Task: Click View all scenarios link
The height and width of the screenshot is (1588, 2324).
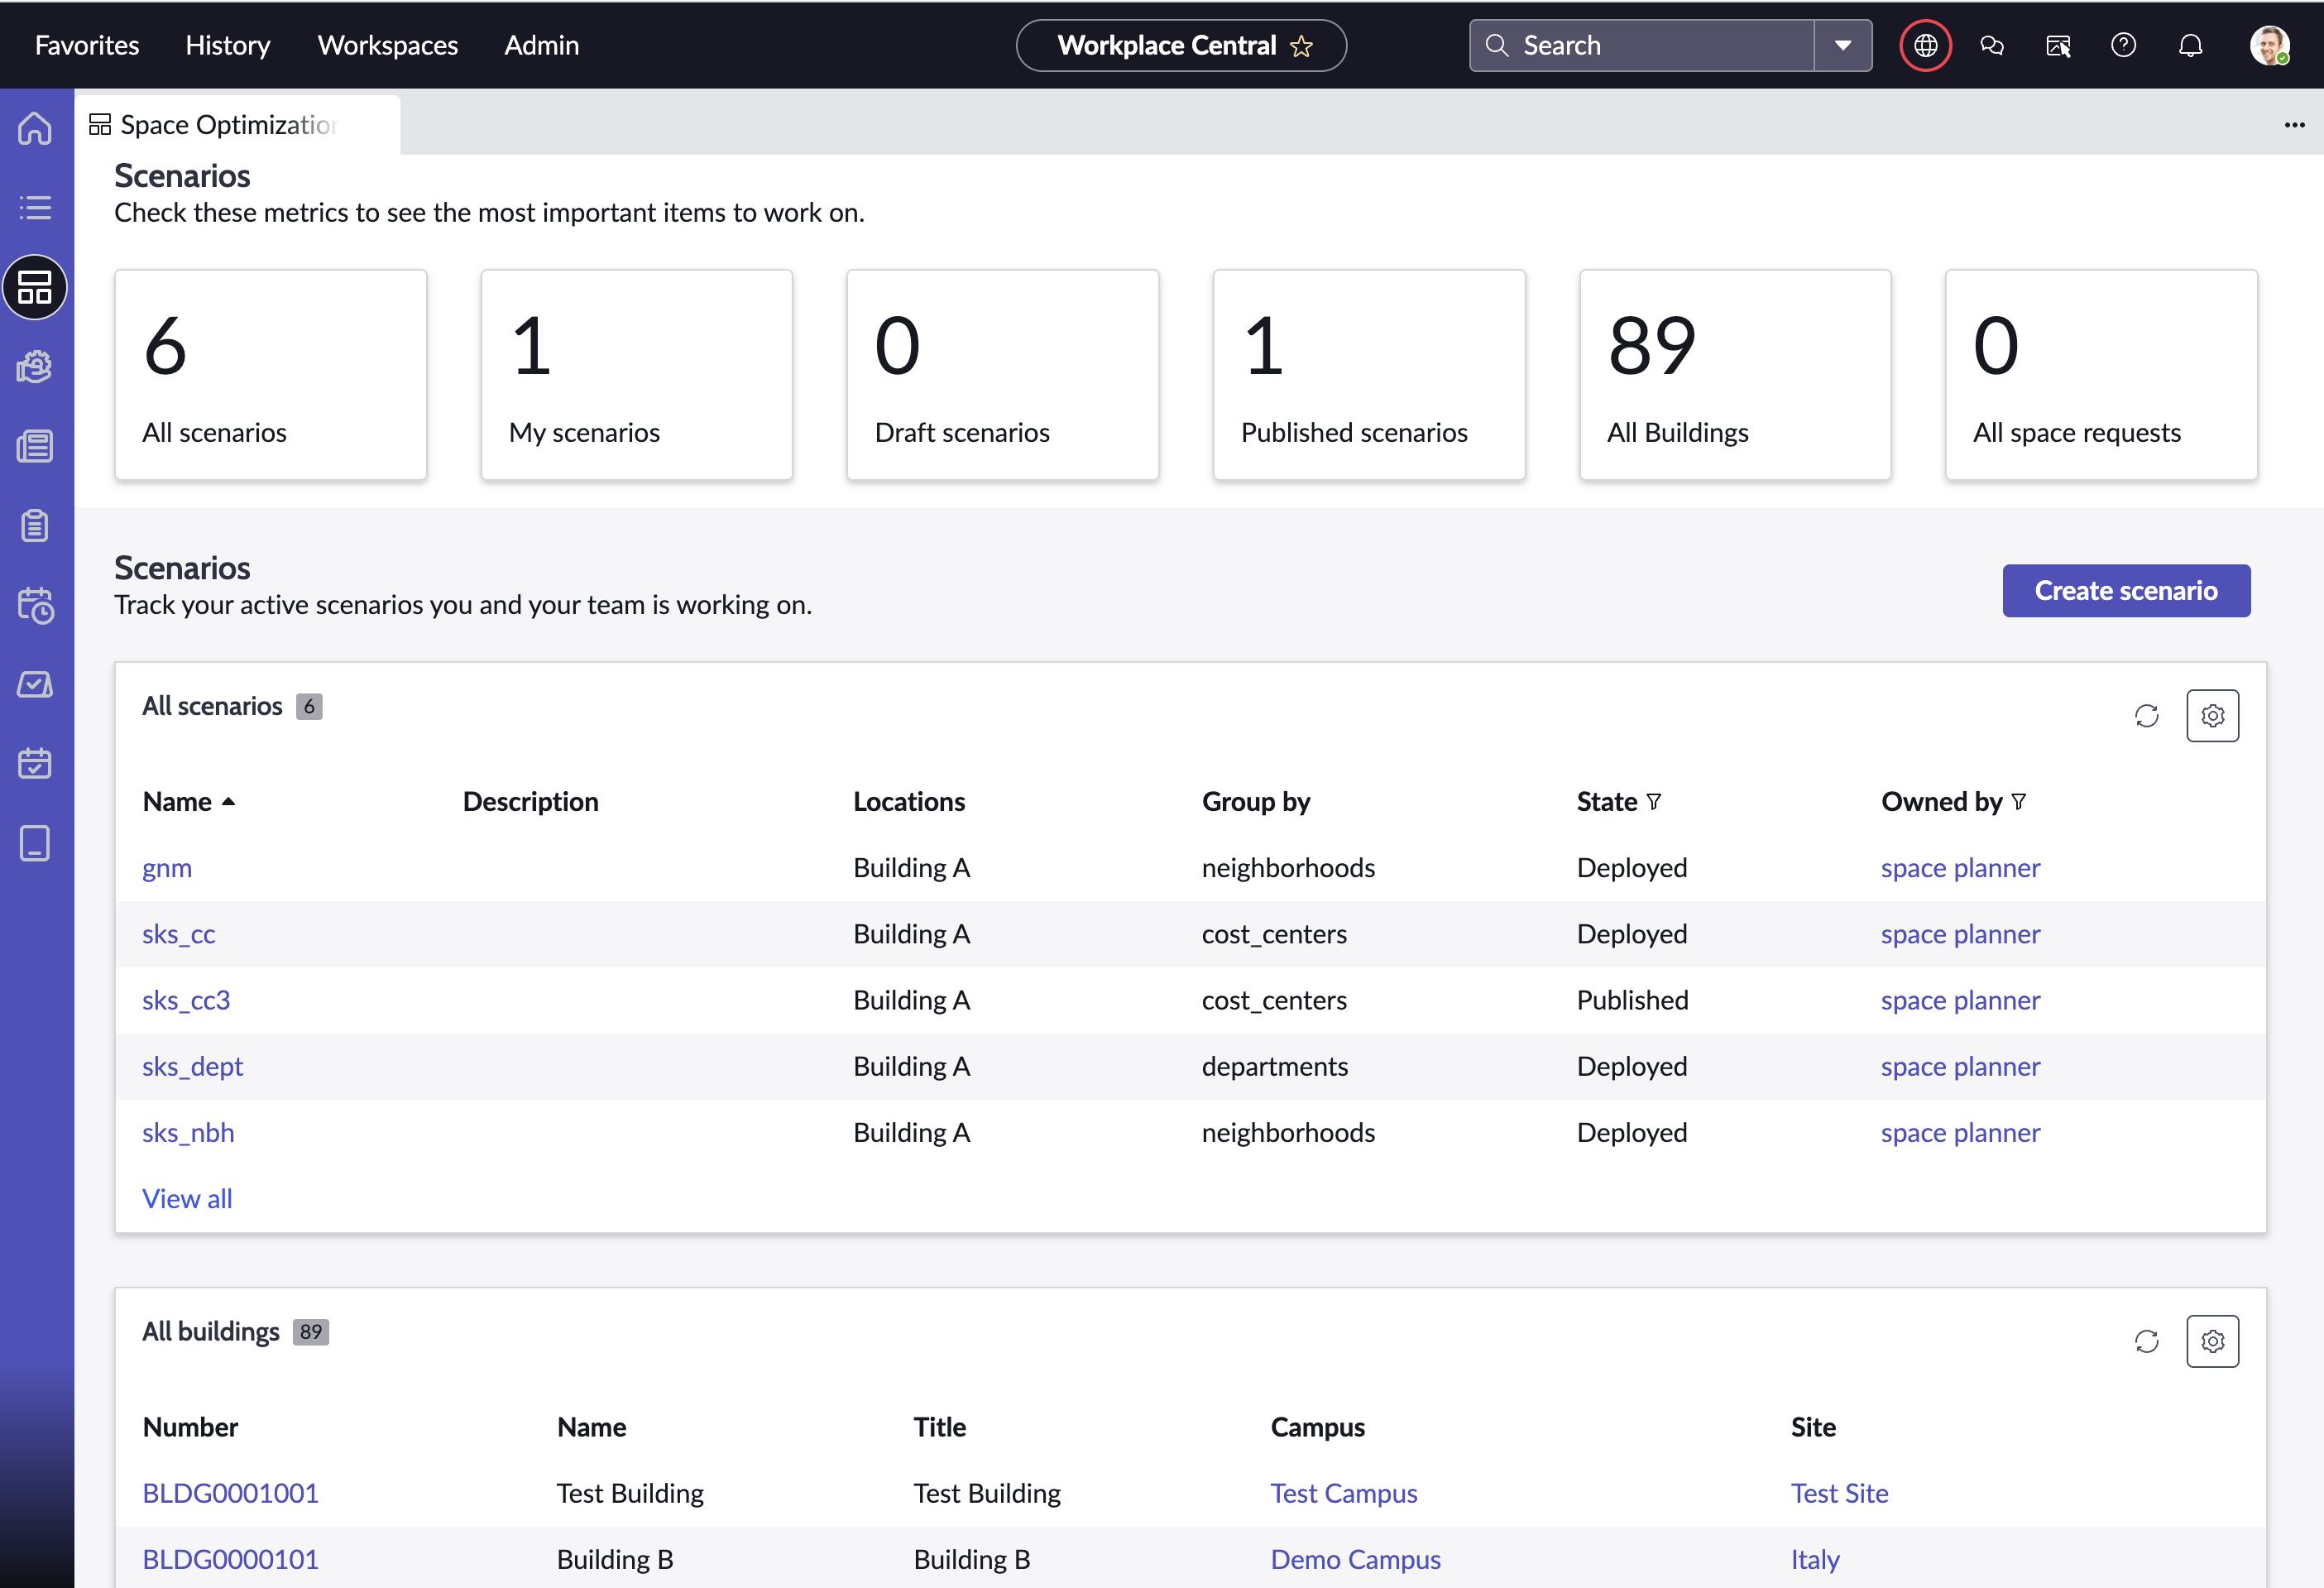Action: point(187,1198)
